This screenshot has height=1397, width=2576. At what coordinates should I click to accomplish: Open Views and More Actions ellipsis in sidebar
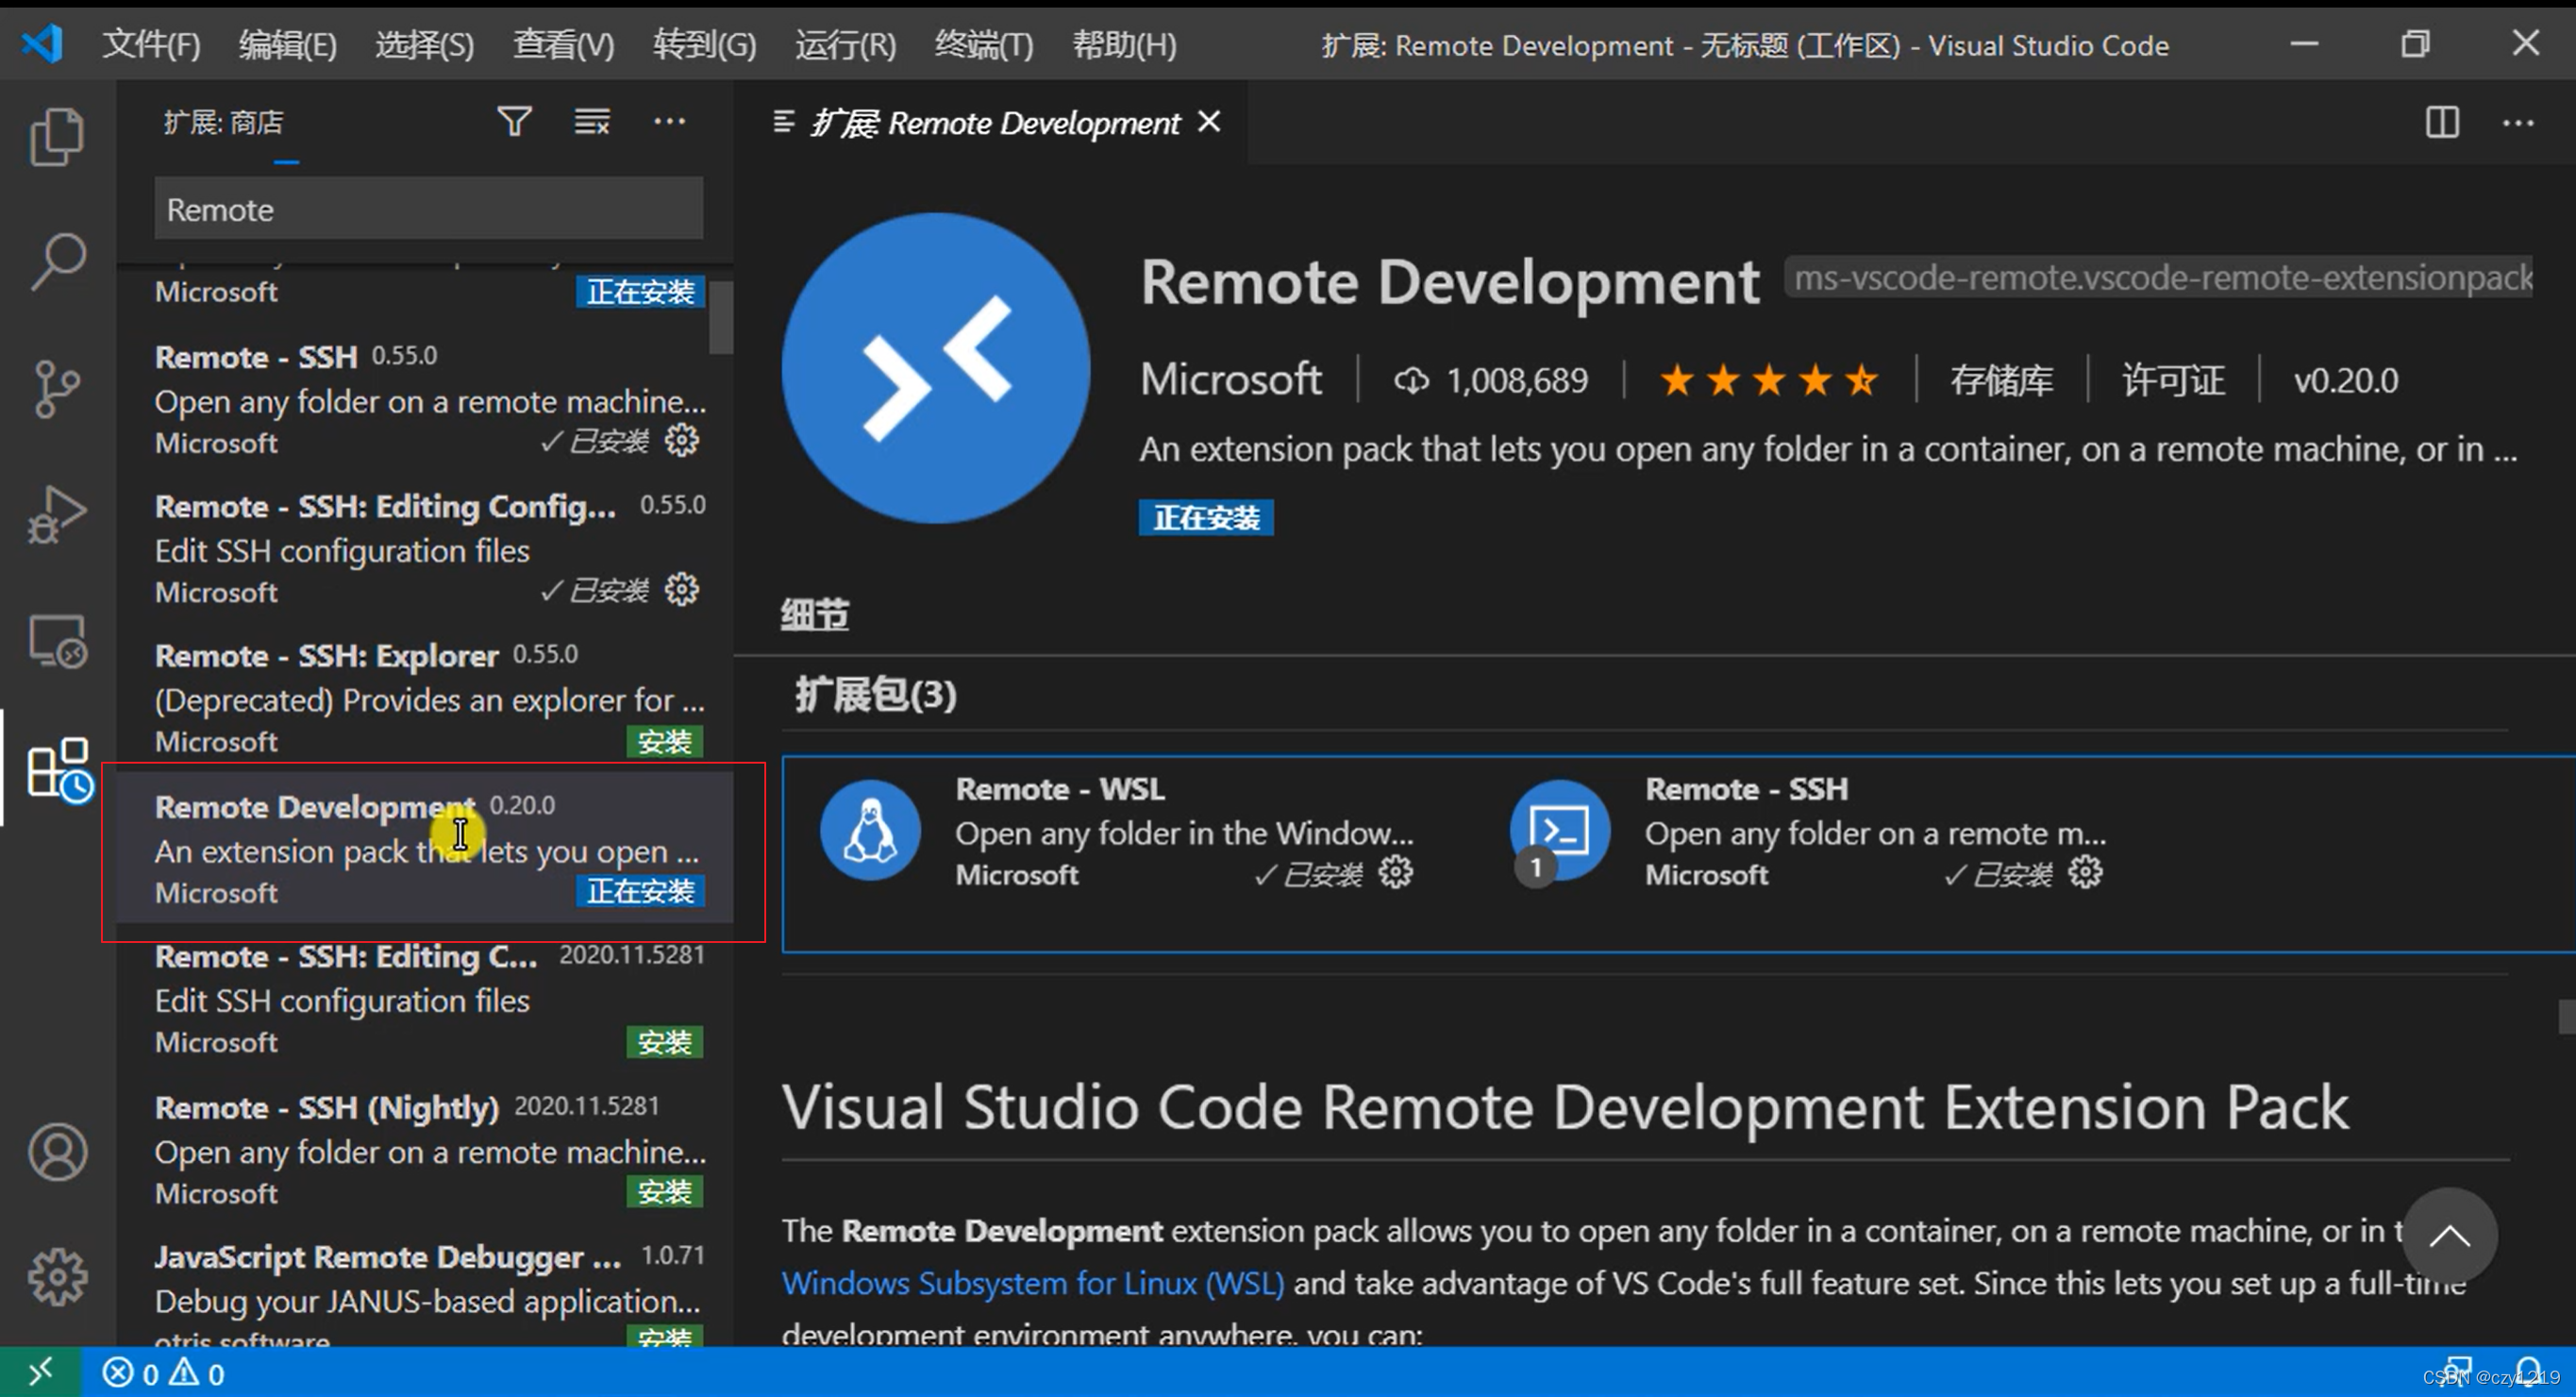669,122
